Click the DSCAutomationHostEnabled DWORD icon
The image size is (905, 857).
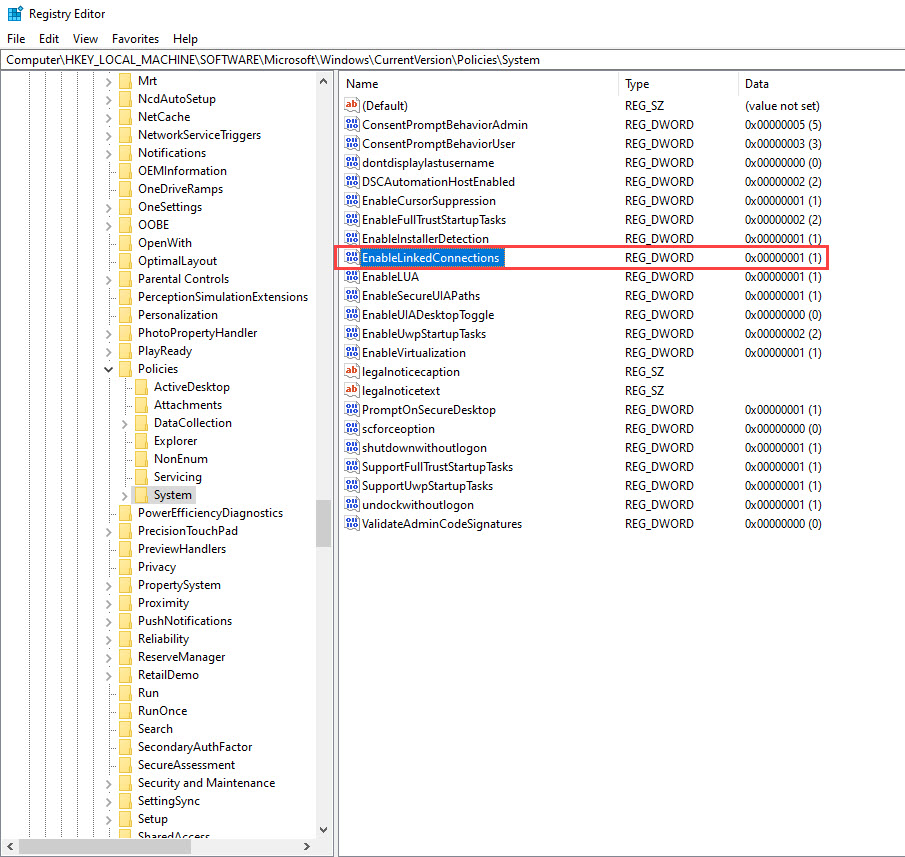click(351, 181)
